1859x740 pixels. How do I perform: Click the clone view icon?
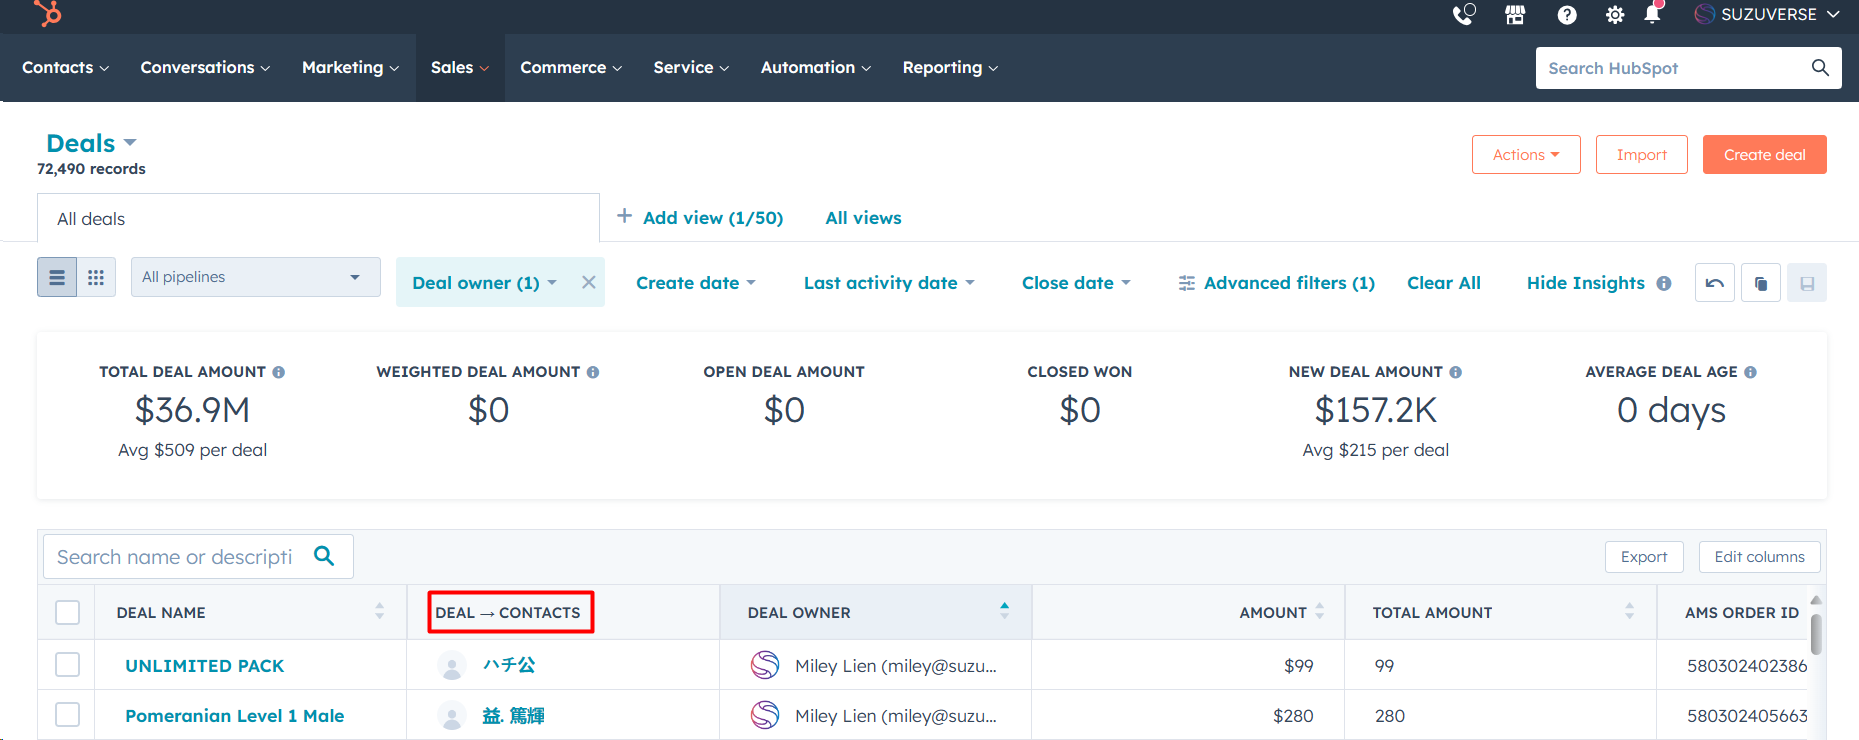1760,283
